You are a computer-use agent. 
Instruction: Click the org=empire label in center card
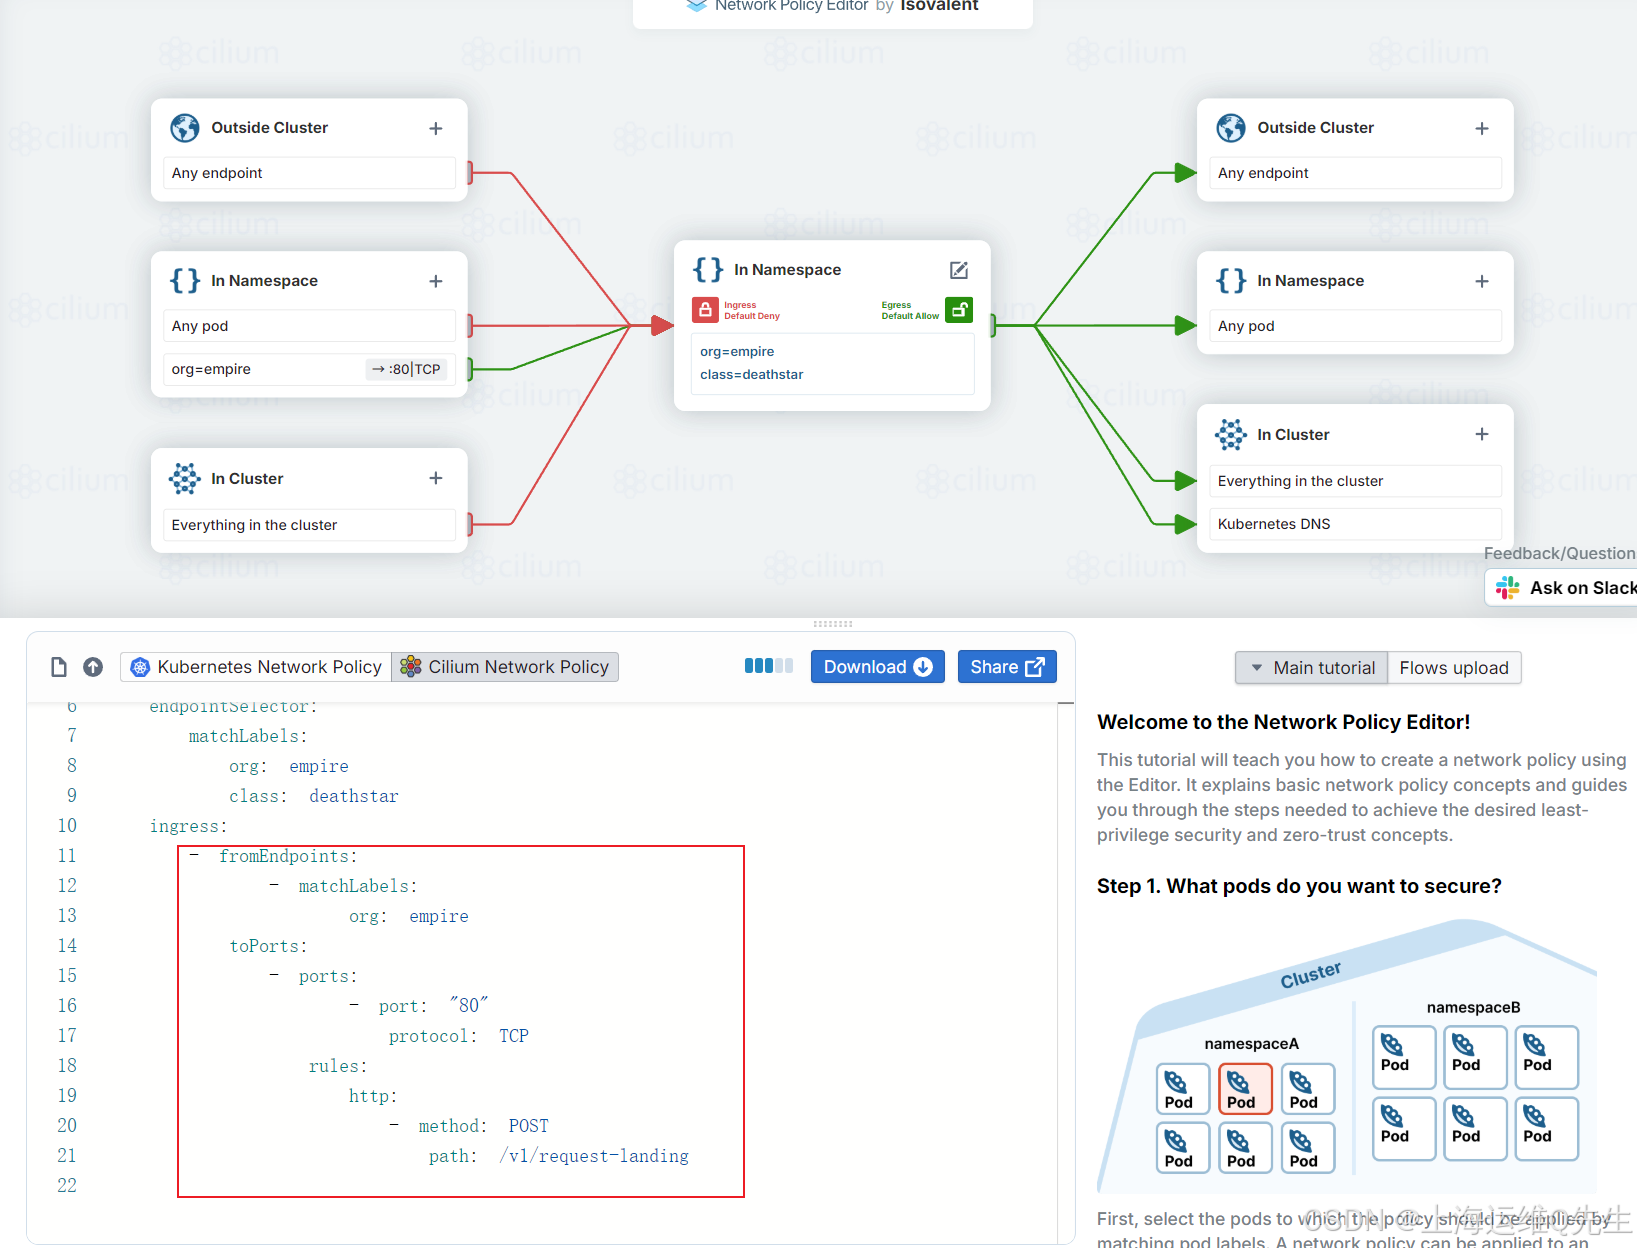tap(737, 352)
